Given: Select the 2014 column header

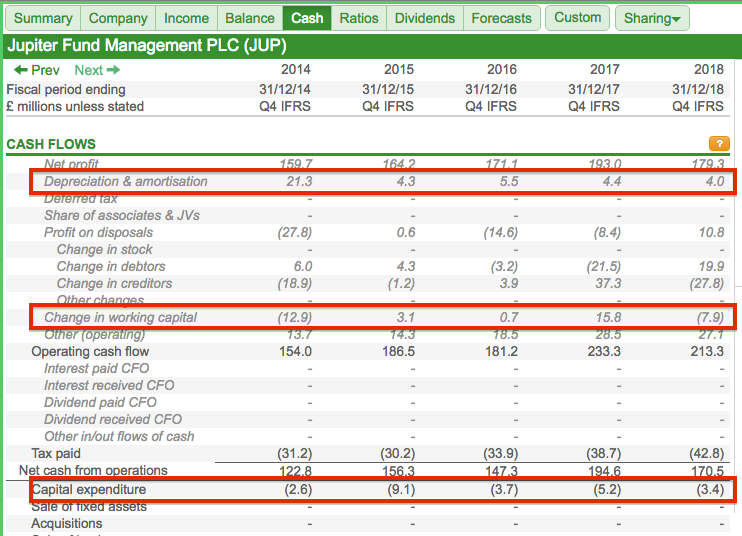Looking at the screenshot, I should pyautogui.click(x=296, y=70).
